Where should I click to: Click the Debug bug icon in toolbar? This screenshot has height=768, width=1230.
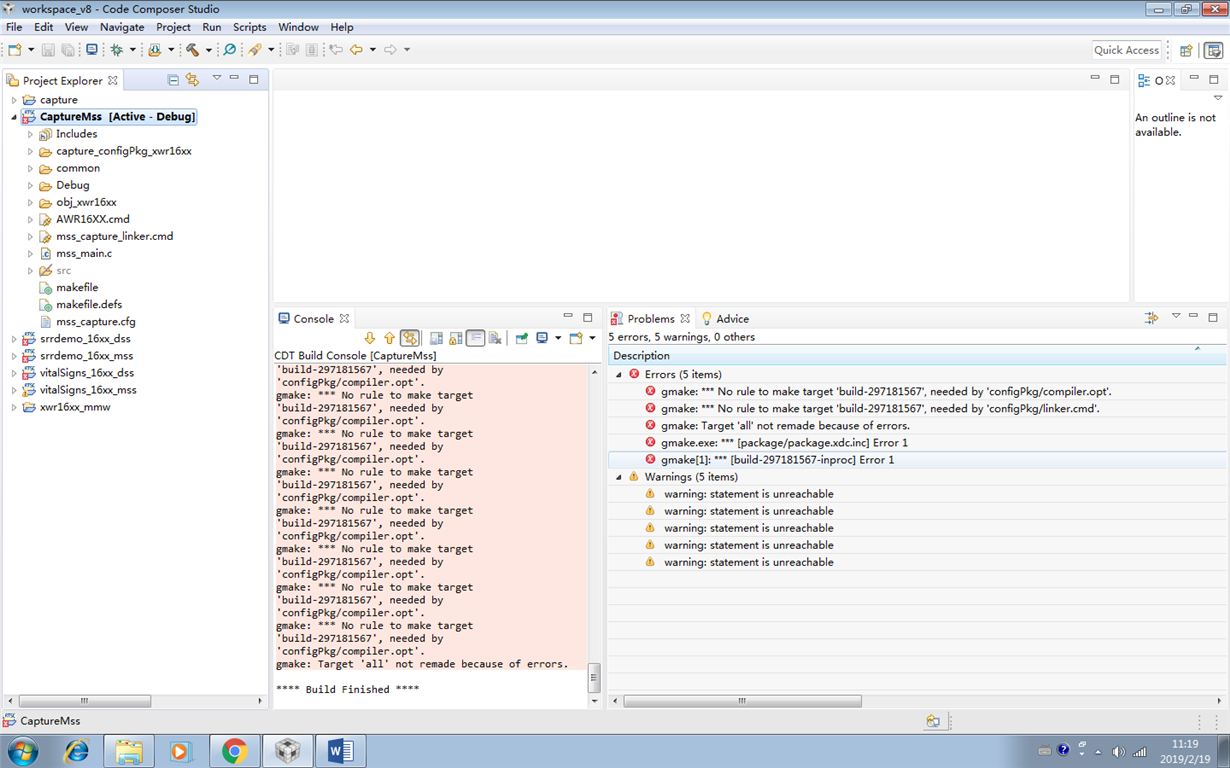pyautogui.click(x=117, y=49)
